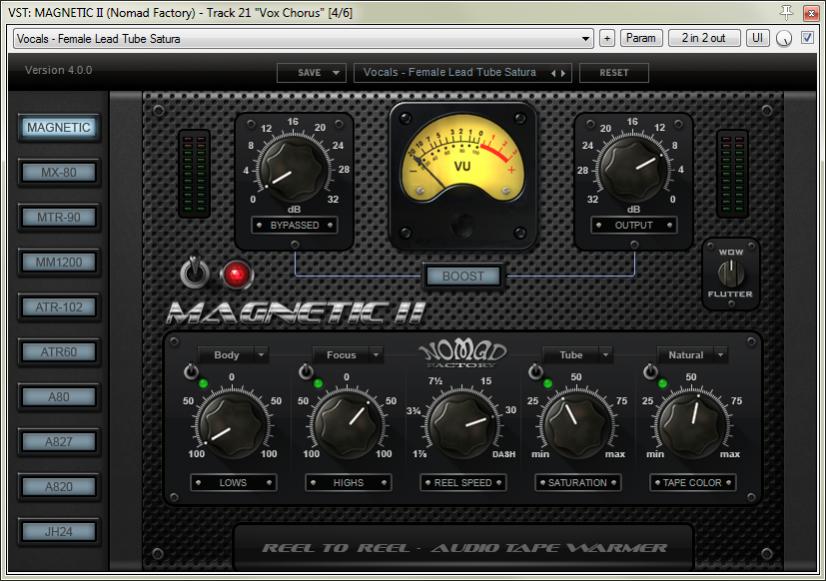Go to next preset arrow
The height and width of the screenshot is (581, 826).
pyautogui.click(x=563, y=73)
